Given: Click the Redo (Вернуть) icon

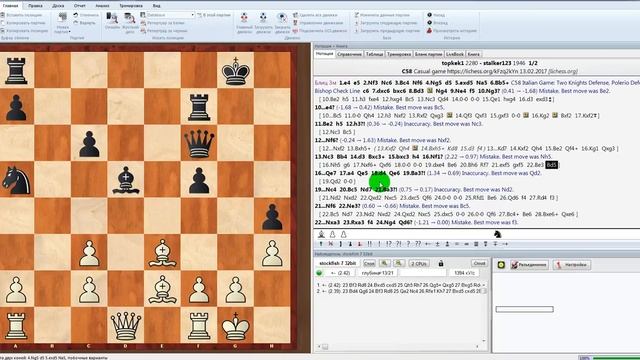Looking at the screenshot, I should pyautogui.click(x=76, y=23).
